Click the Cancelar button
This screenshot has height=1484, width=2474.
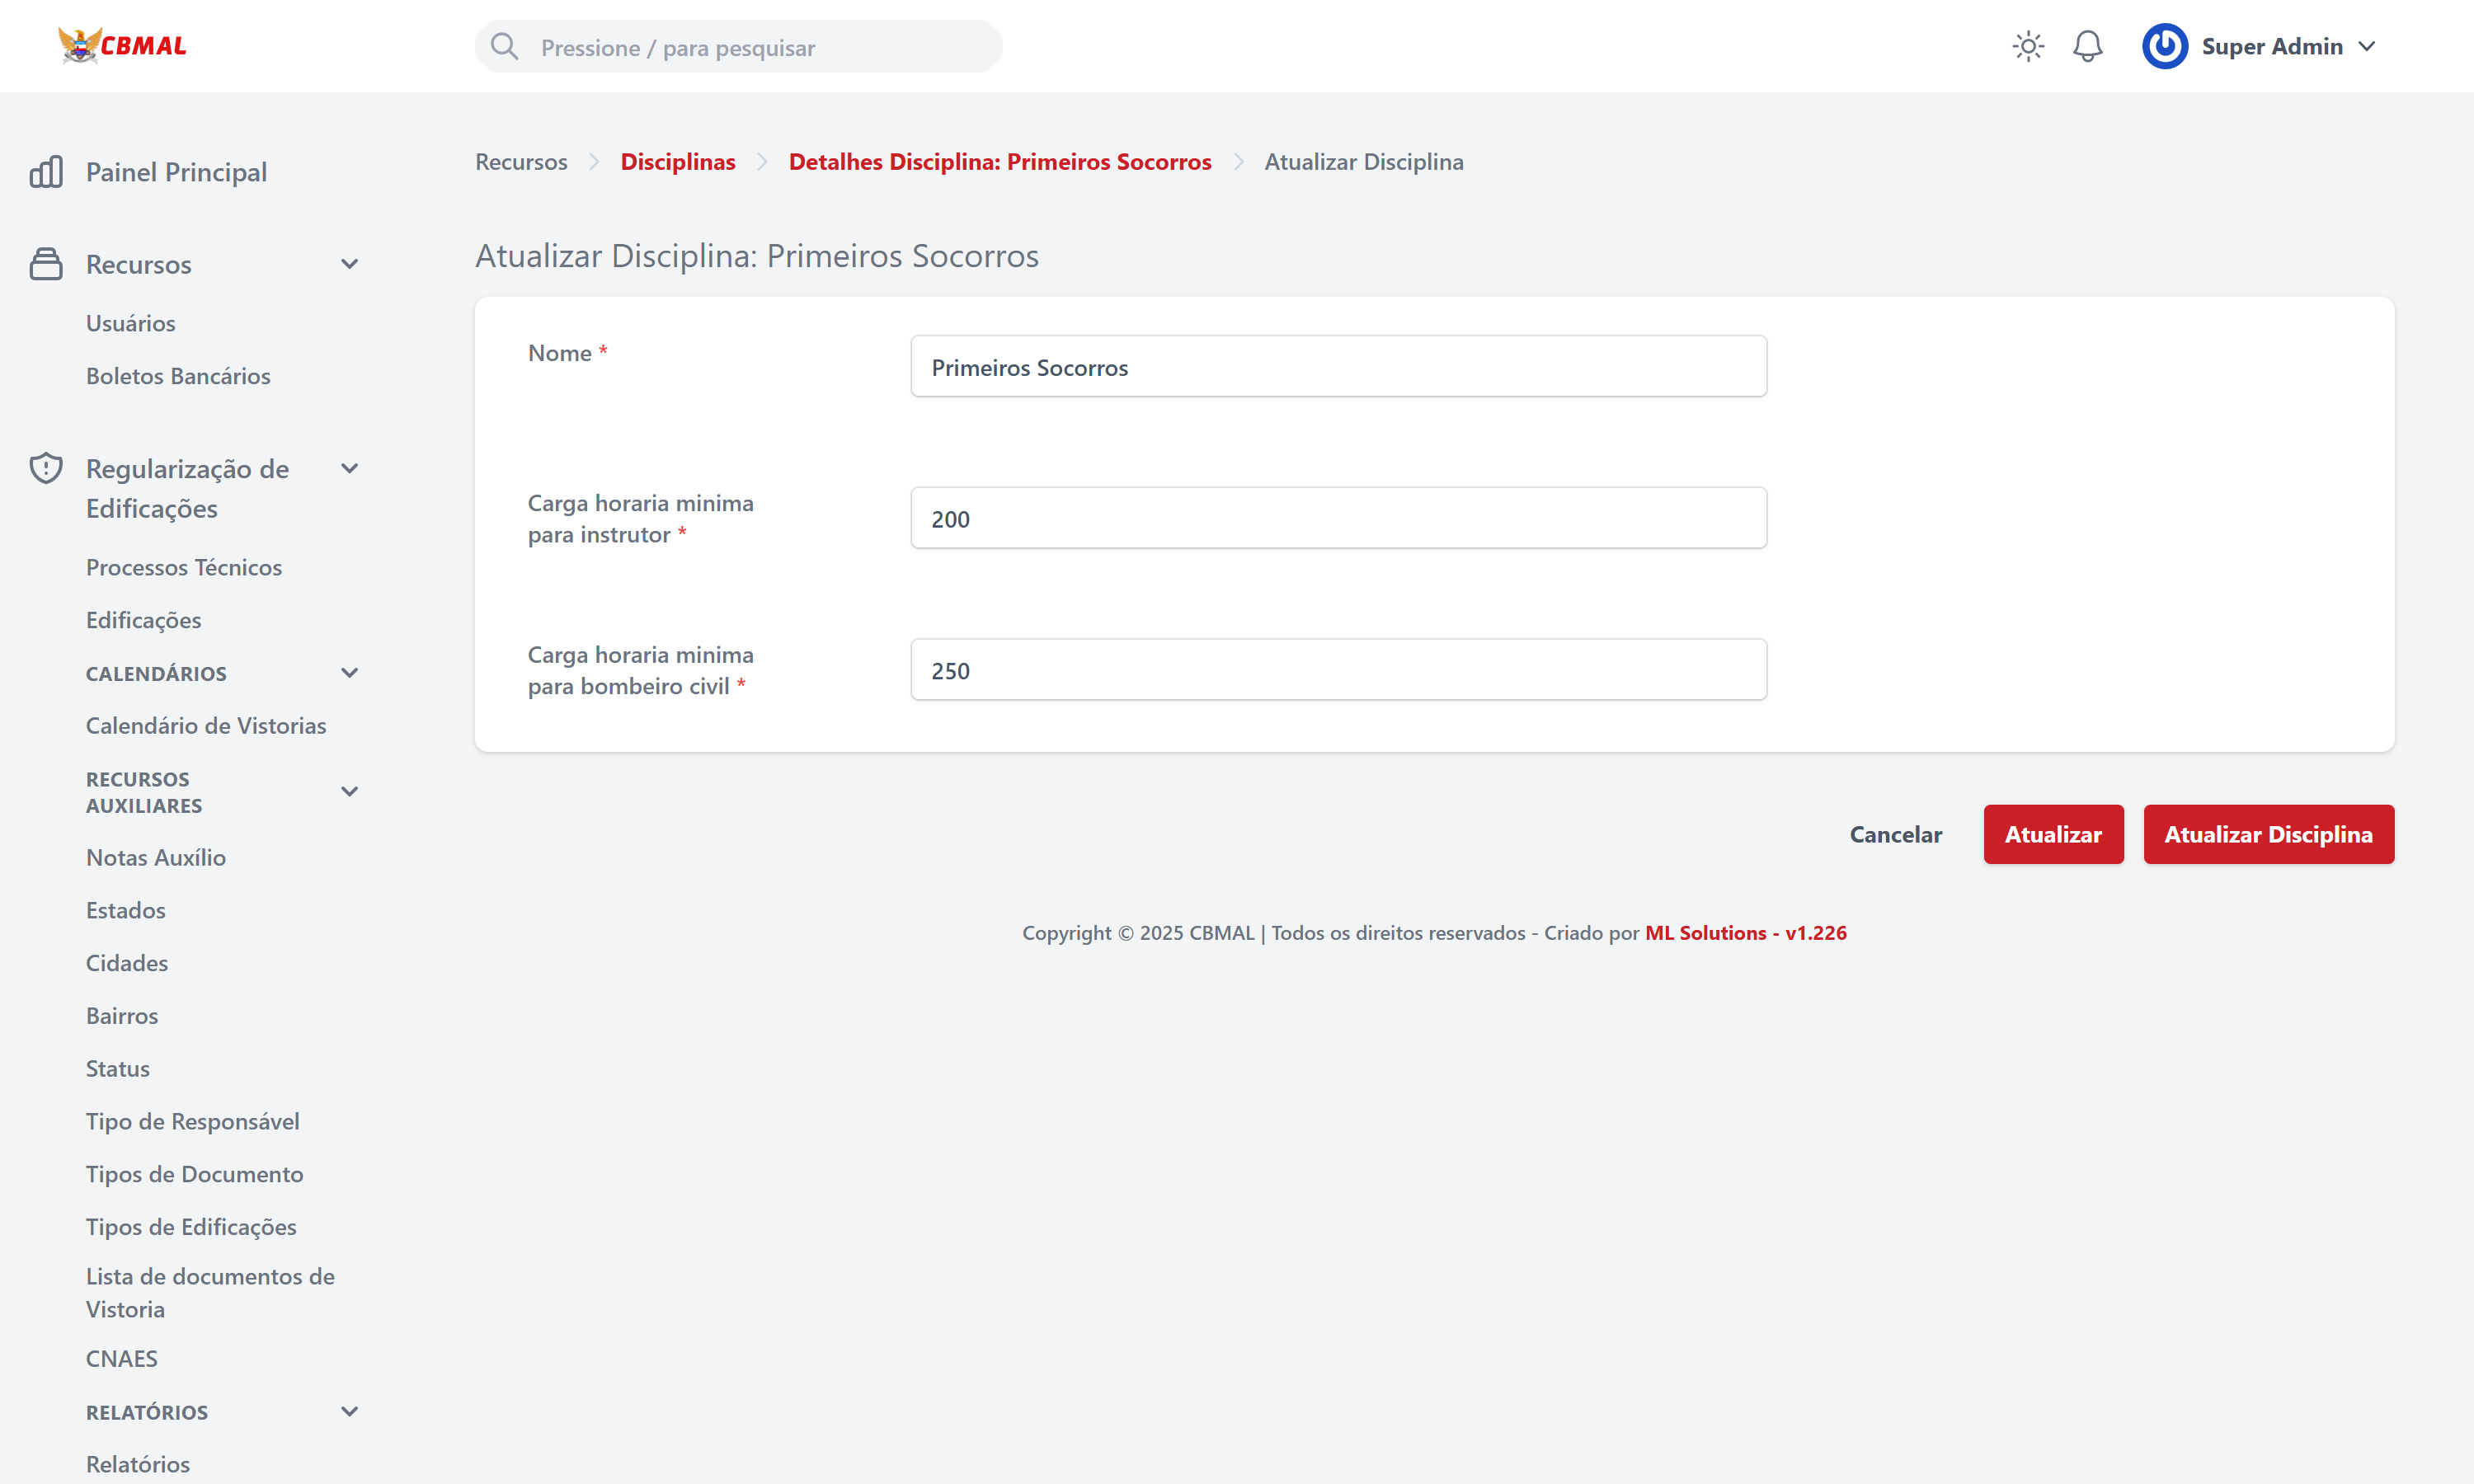[1895, 834]
